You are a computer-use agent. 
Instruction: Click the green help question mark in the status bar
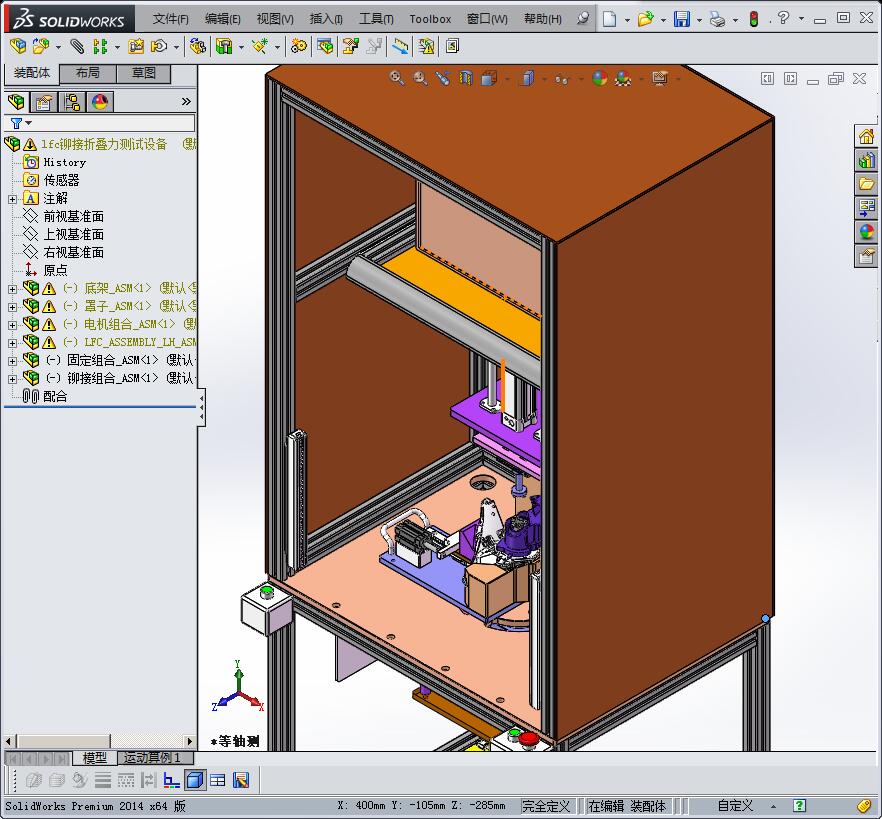tap(799, 806)
